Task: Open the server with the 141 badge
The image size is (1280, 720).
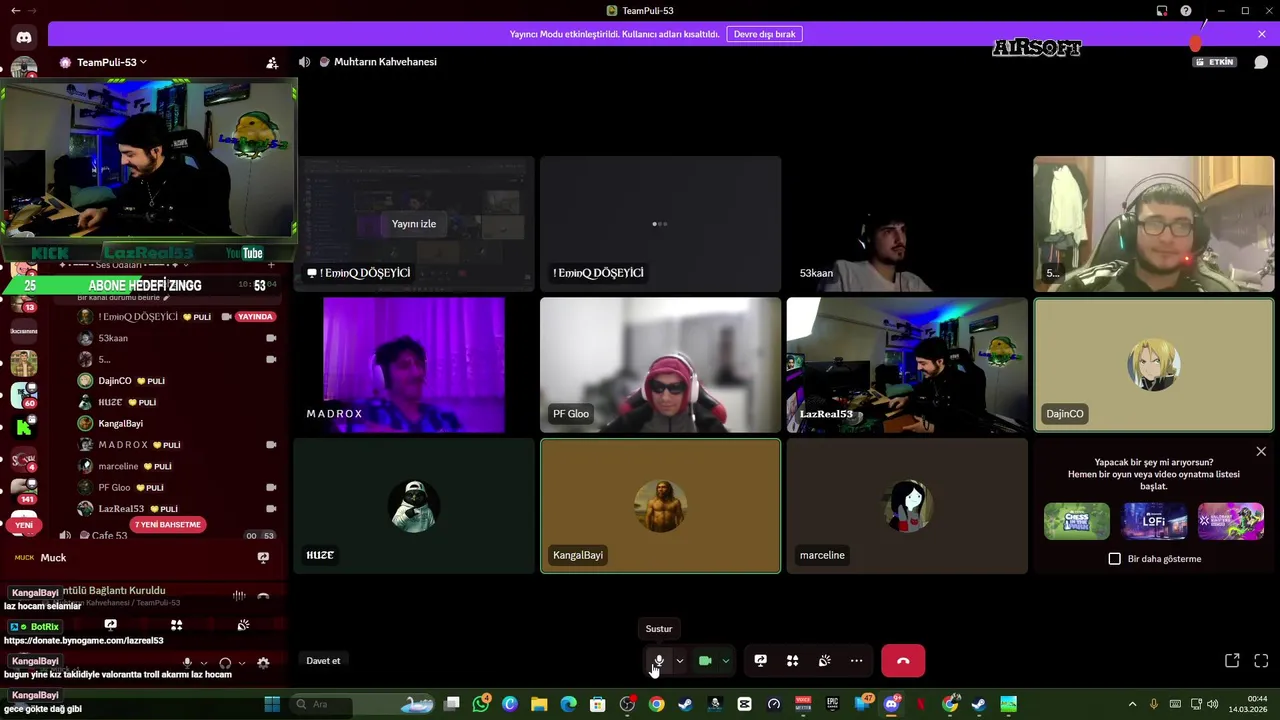Action: point(24,490)
